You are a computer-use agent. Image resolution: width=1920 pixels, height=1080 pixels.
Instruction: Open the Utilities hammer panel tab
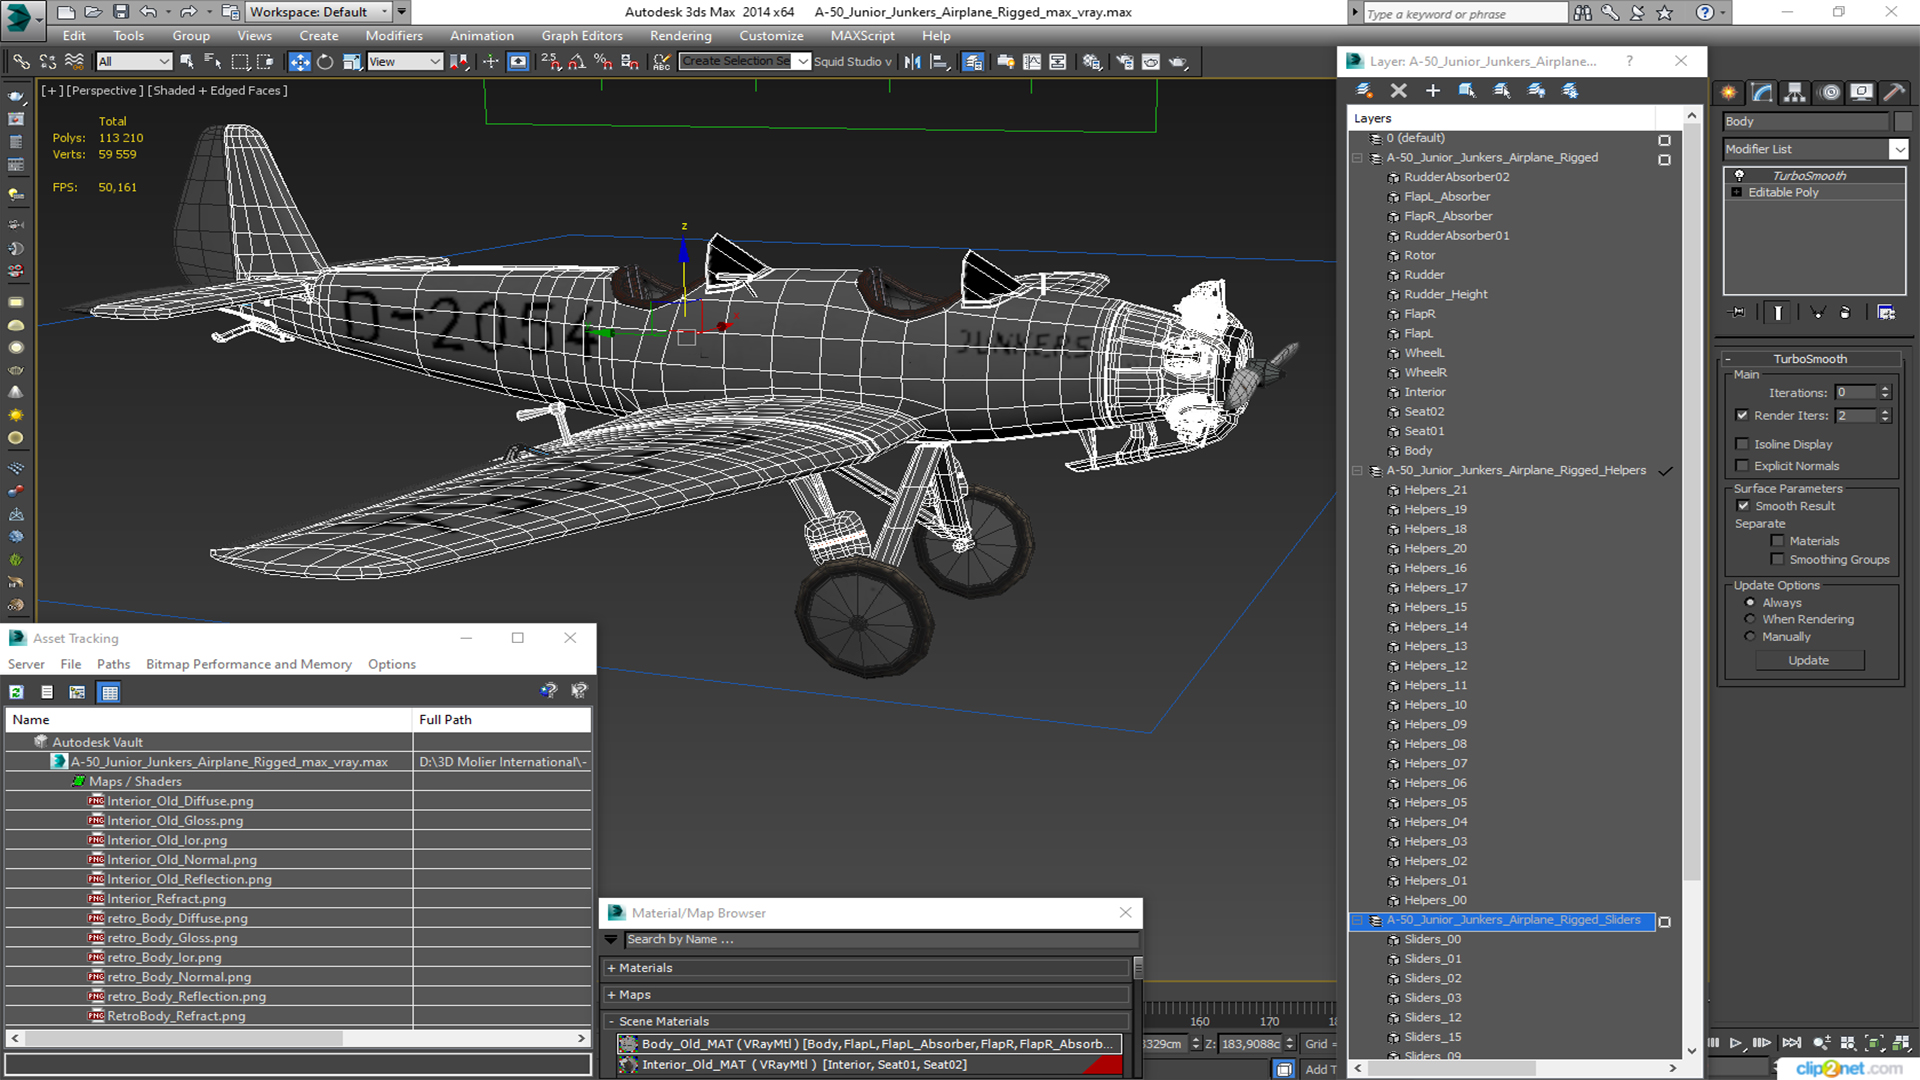tap(1894, 92)
